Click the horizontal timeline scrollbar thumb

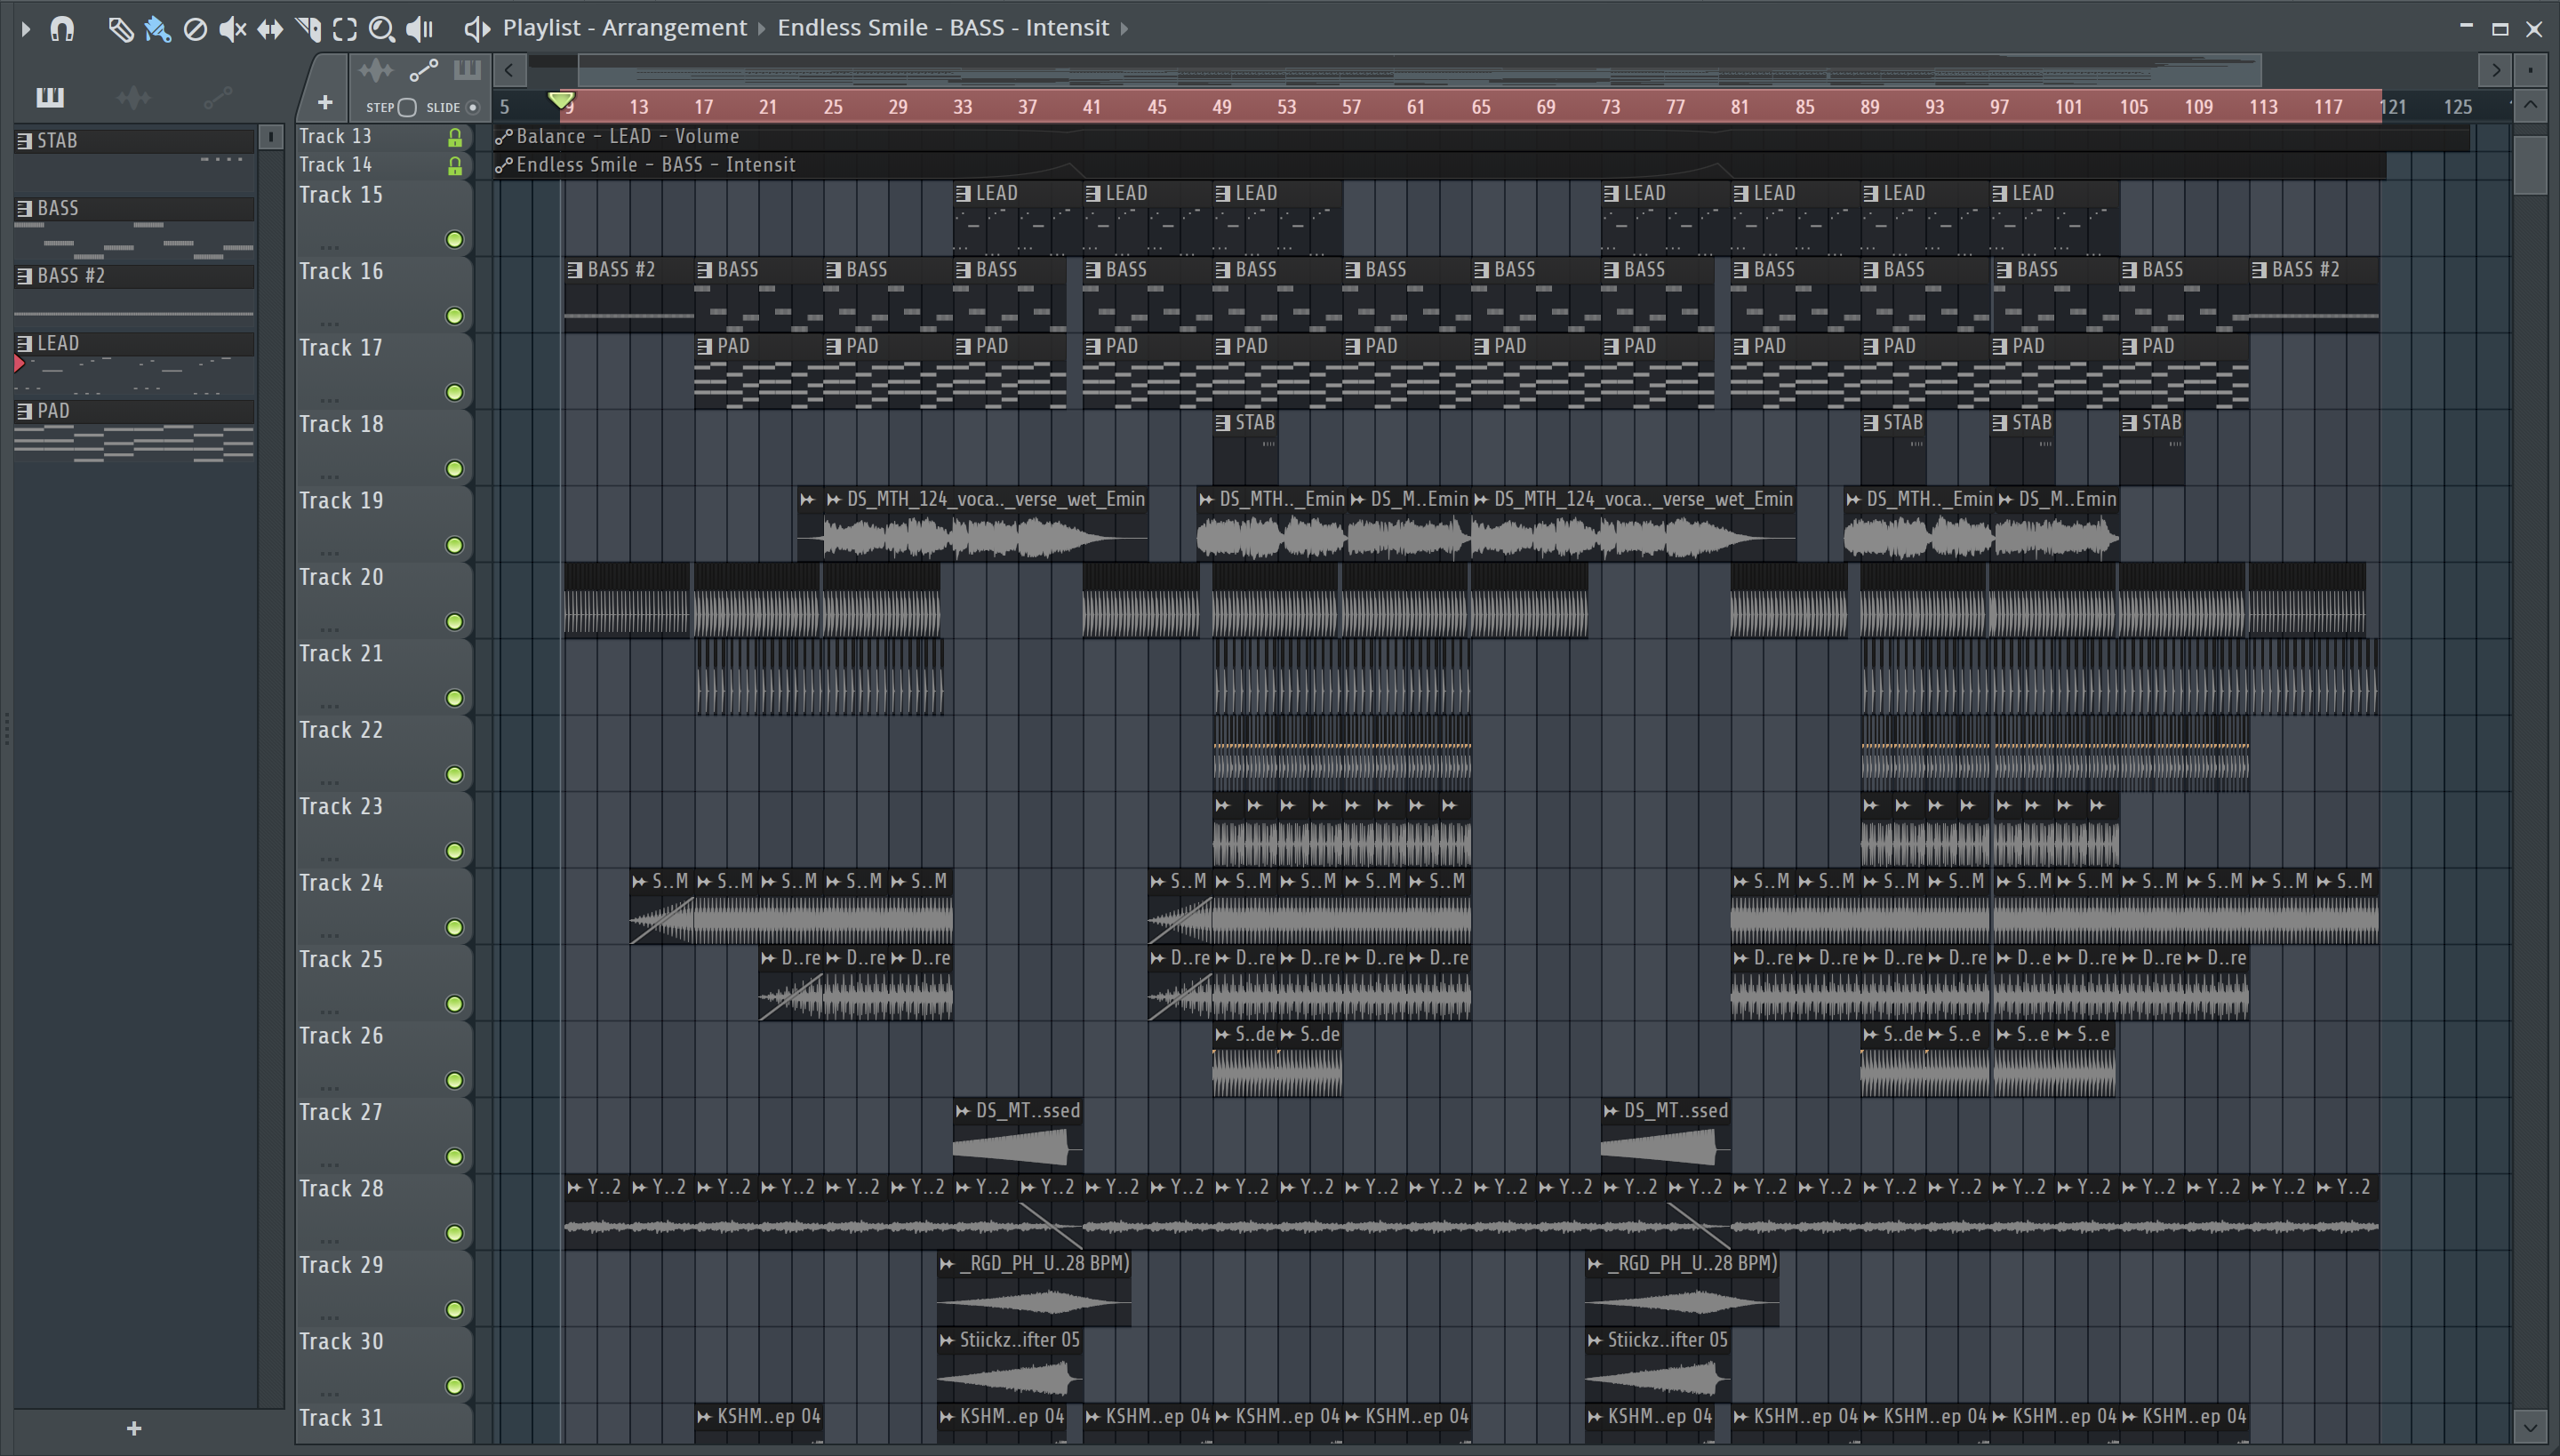[x=1420, y=70]
